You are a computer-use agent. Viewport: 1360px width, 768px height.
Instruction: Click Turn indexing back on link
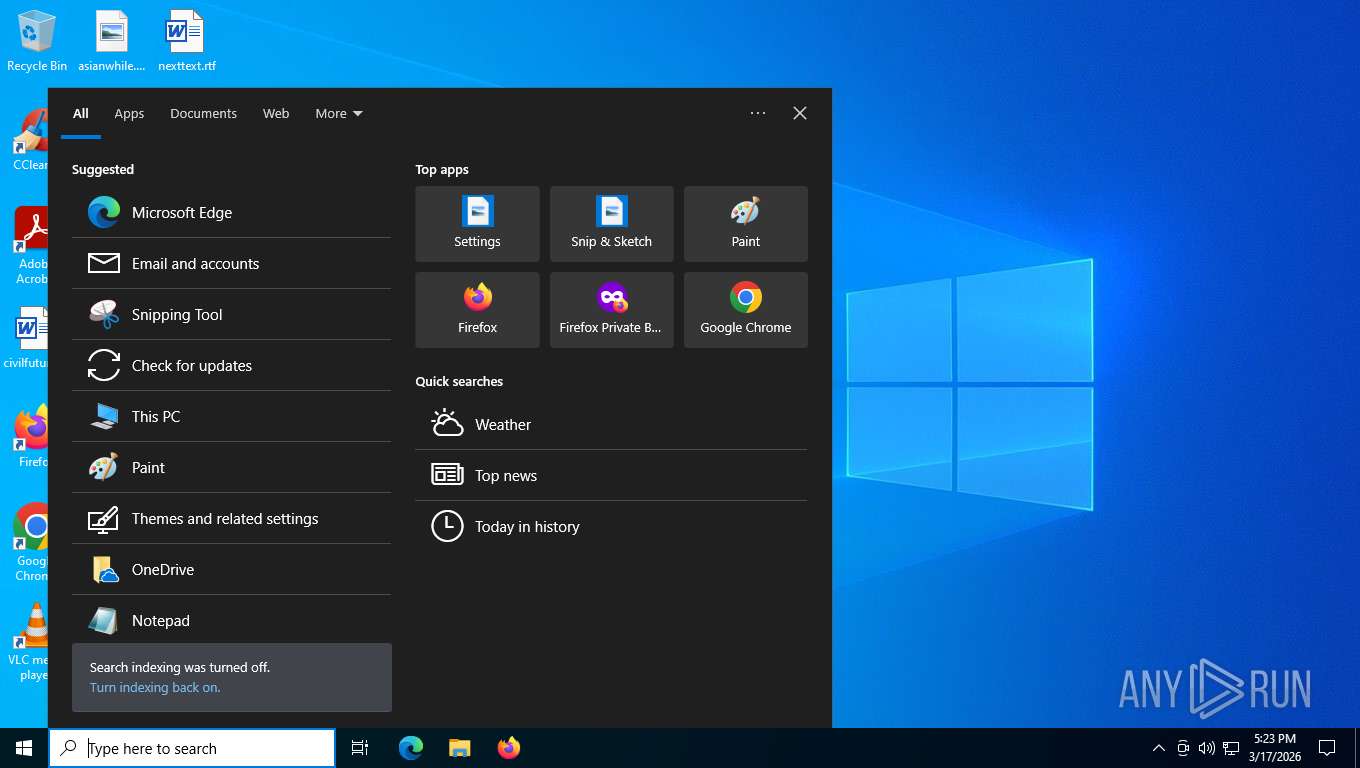tap(155, 687)
